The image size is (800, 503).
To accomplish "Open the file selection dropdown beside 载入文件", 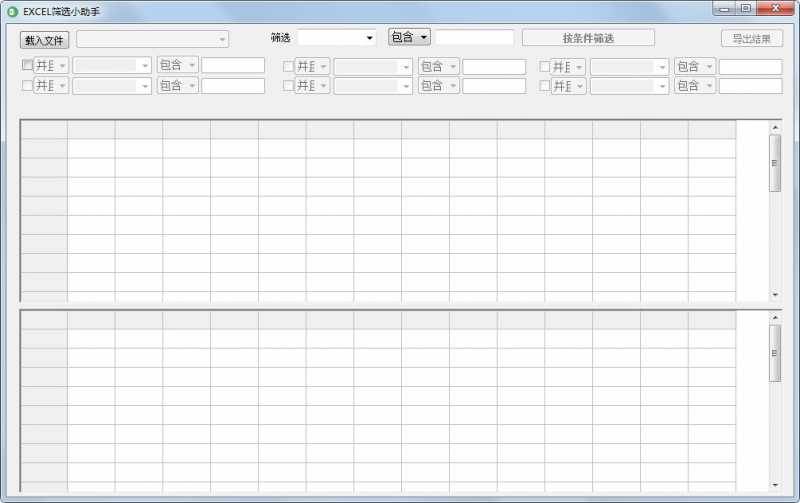I will point(153,40).
